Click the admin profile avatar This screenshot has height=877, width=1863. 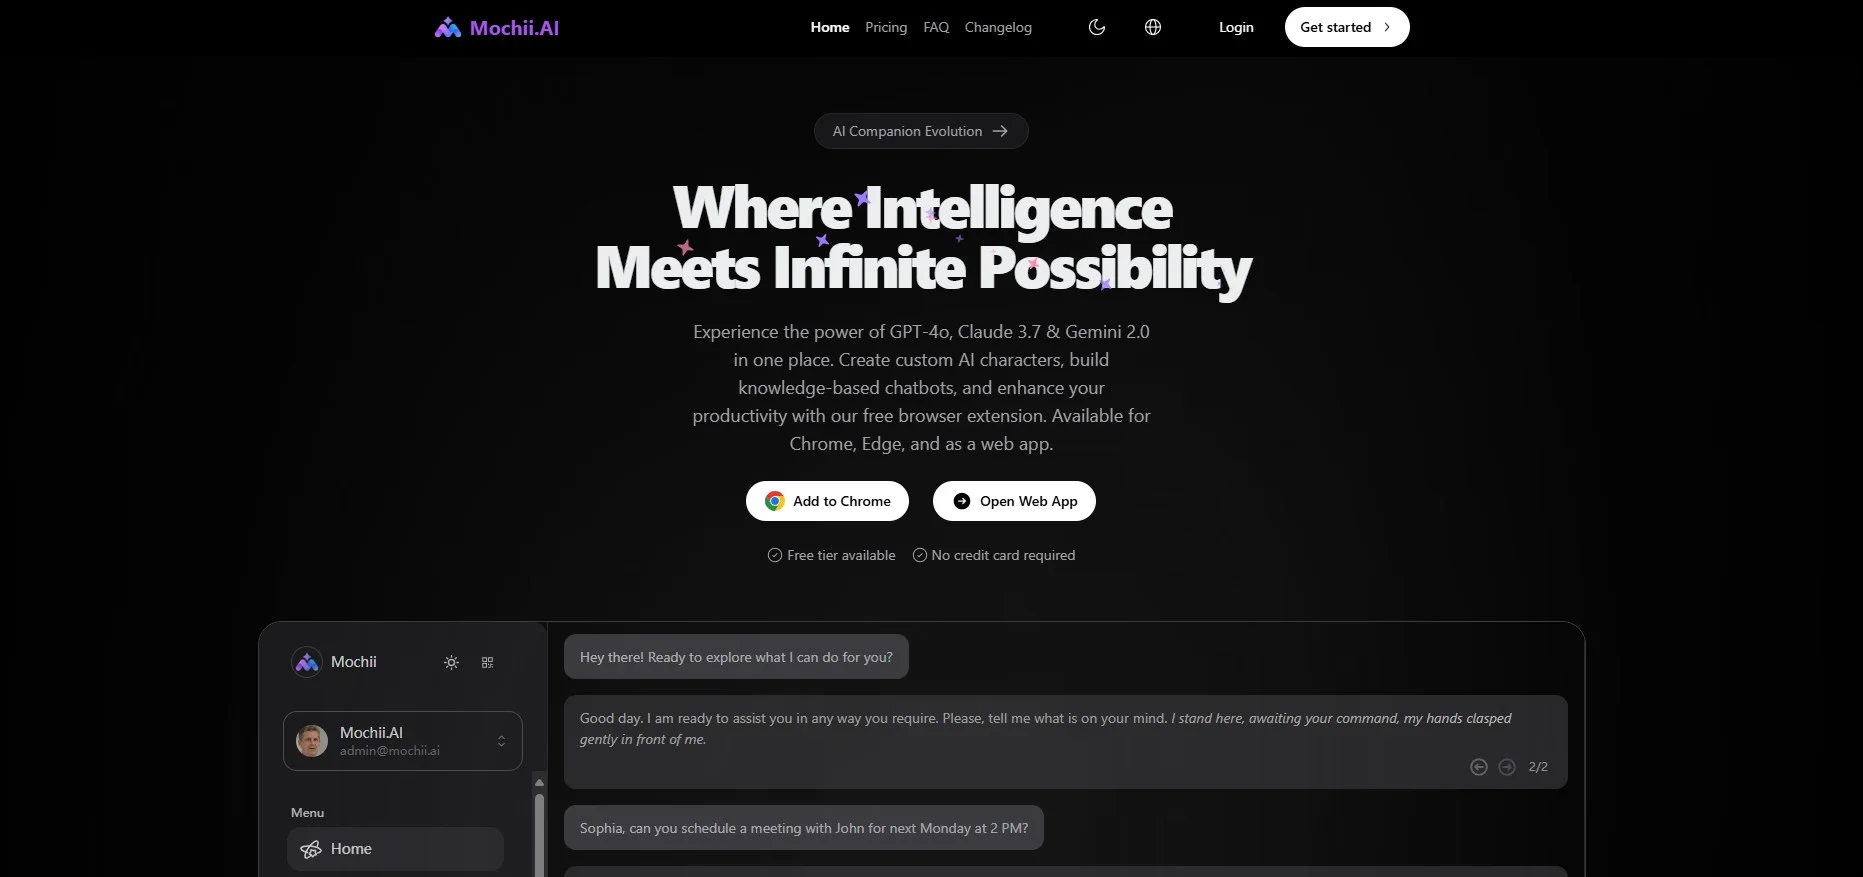click(312, 741)
